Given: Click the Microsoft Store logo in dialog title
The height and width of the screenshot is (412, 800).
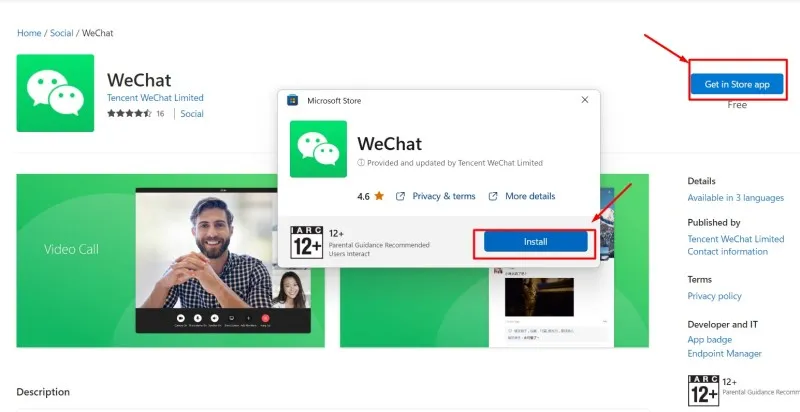Looking at the screenshot, I should point(293,100).
